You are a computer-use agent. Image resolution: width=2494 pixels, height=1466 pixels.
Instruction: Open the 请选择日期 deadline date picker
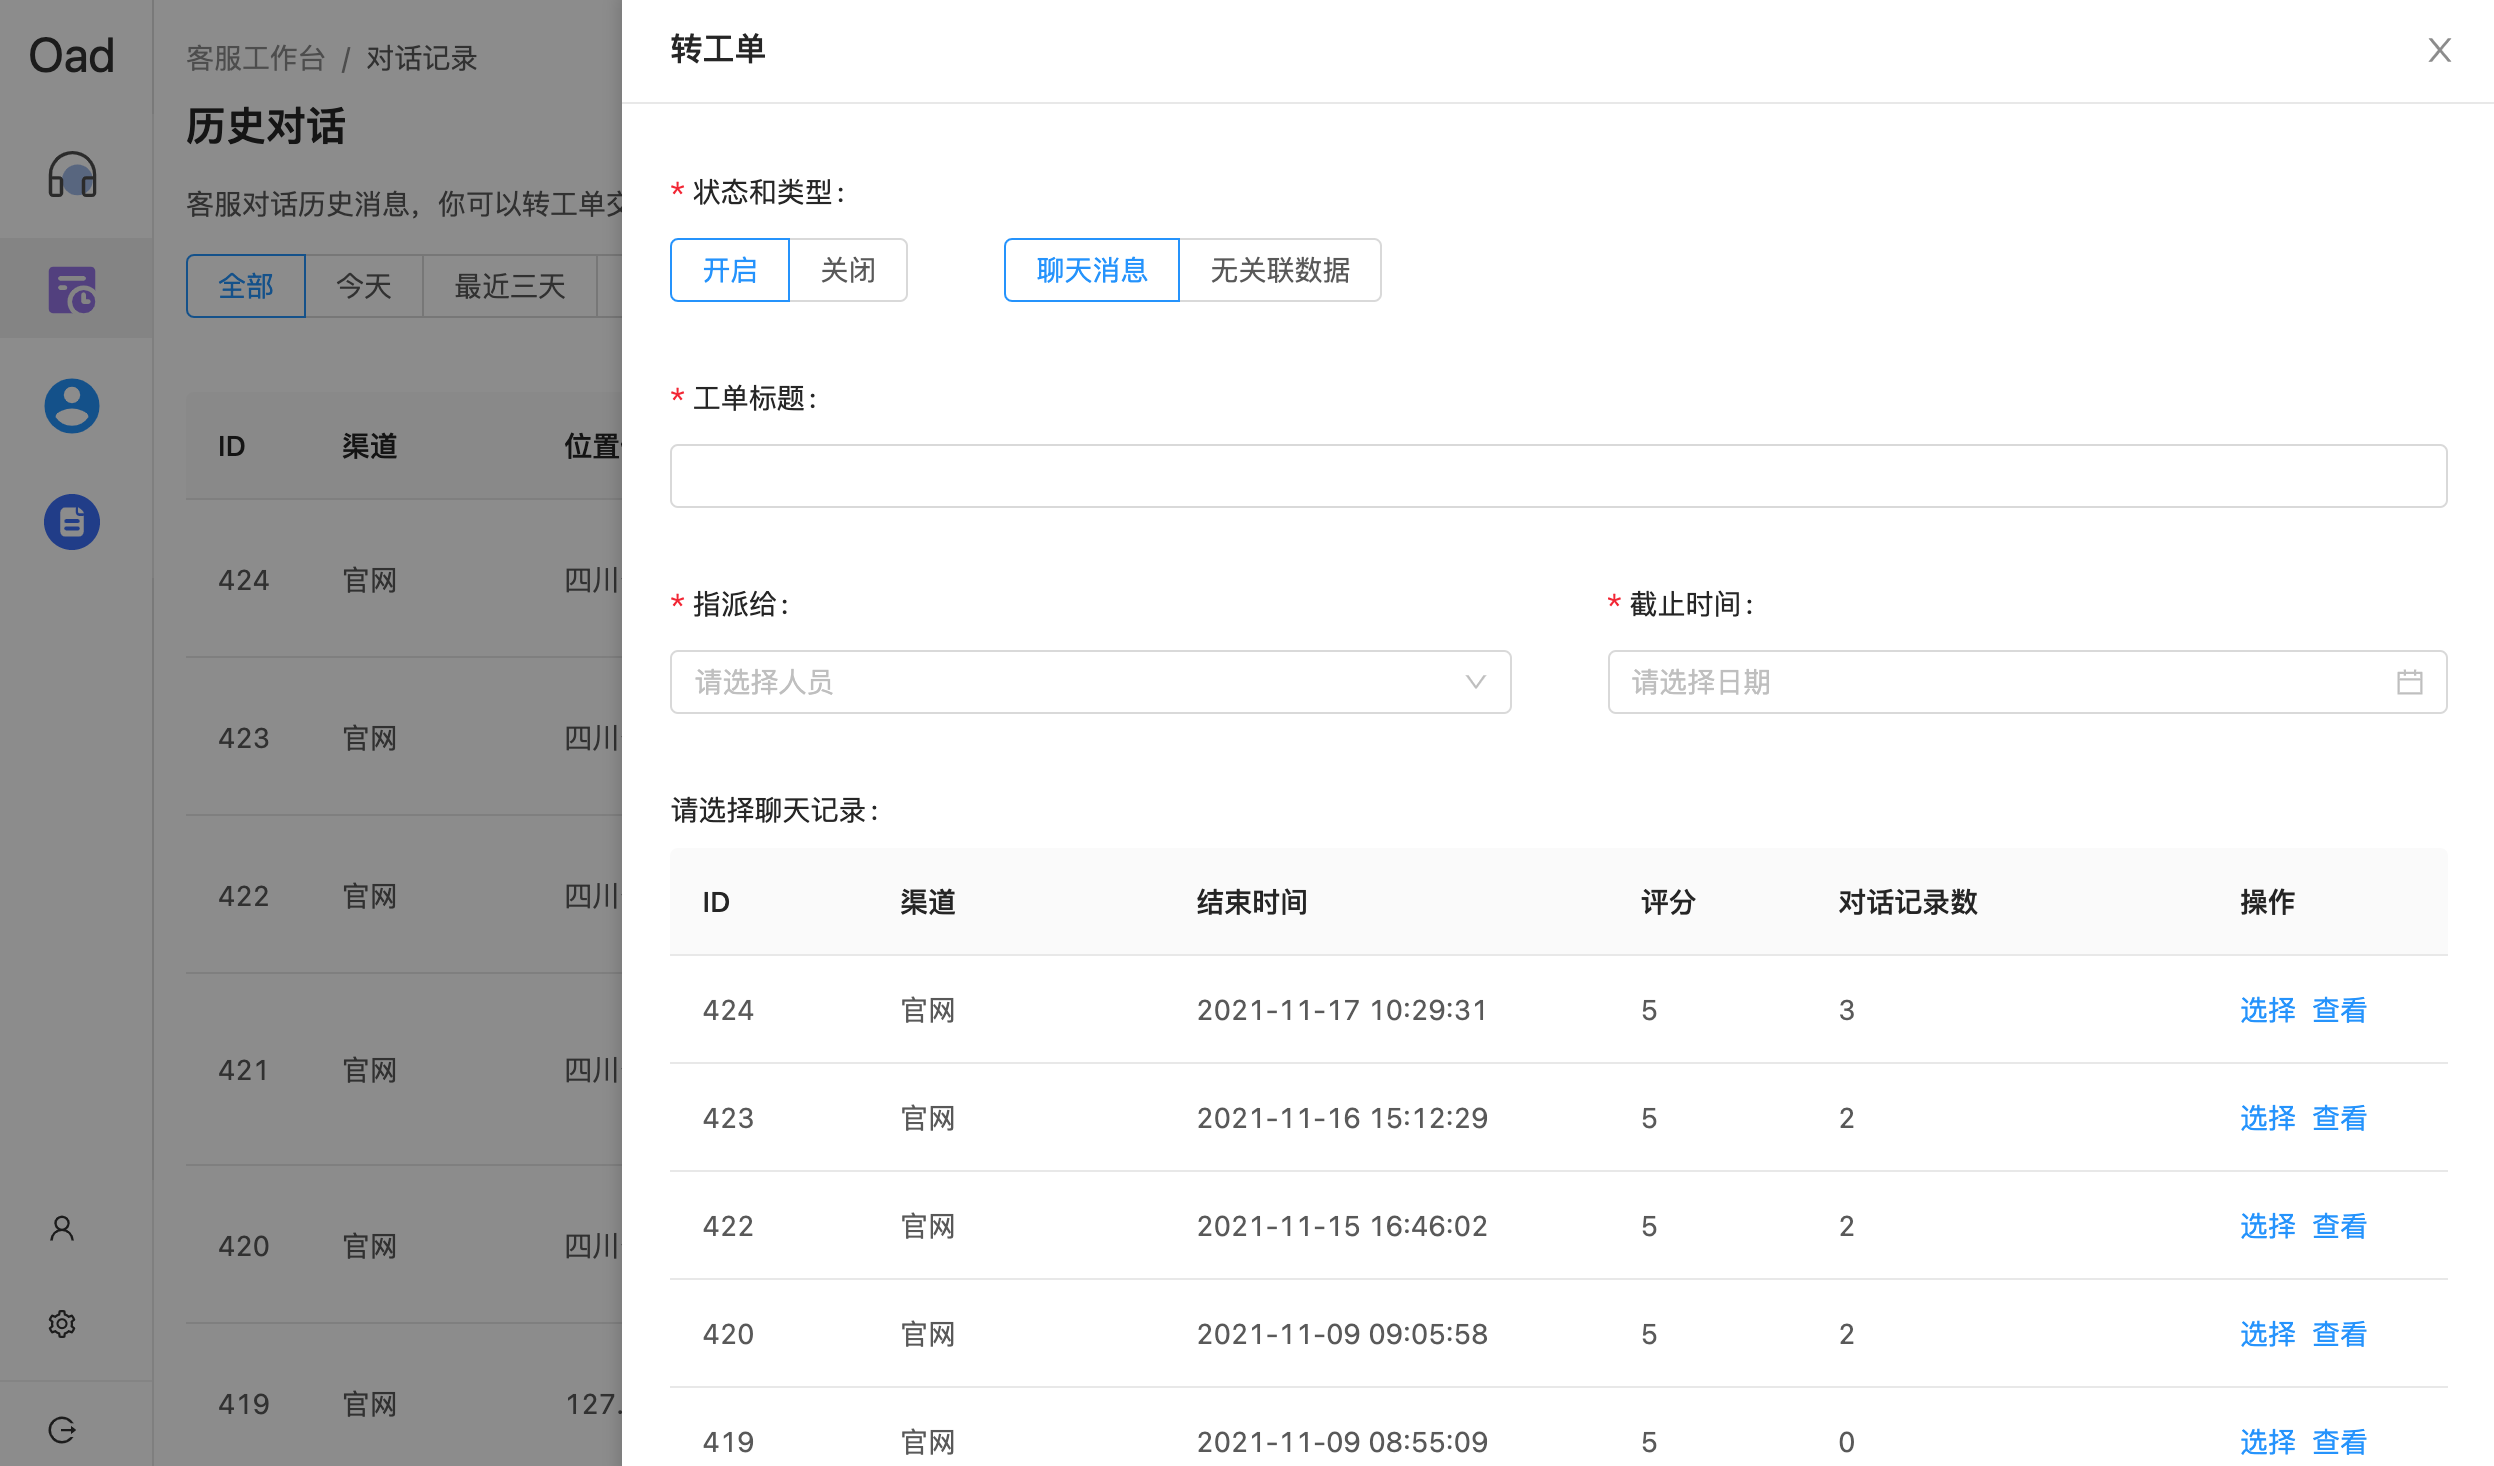point(2027,682)
